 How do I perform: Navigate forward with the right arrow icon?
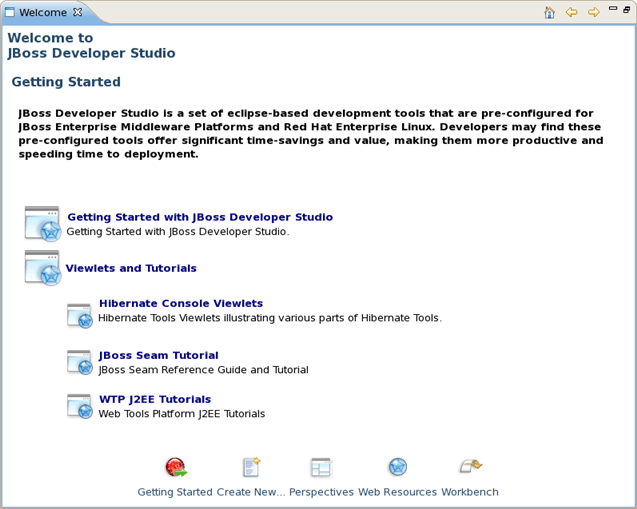pyautogui.click(x=594, y=13)
